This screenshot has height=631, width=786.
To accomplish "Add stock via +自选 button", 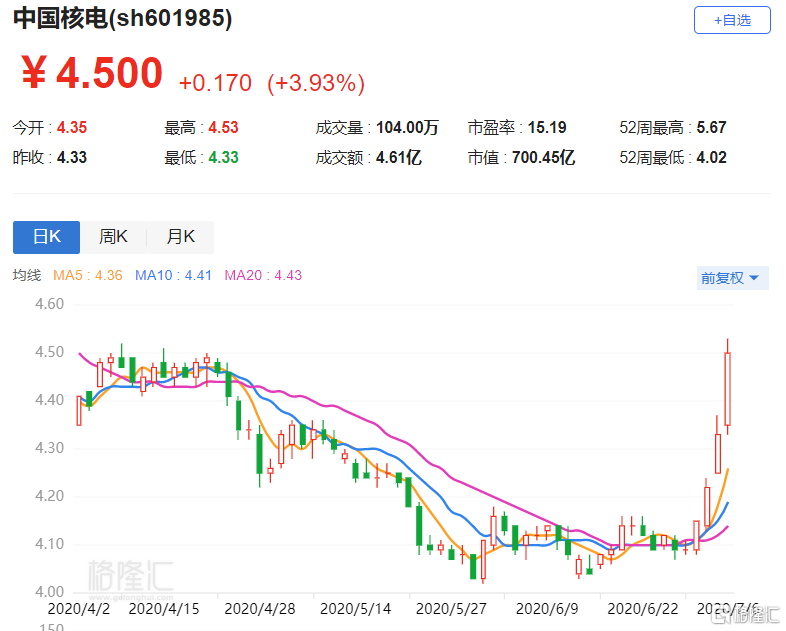I will click(732, 20).
